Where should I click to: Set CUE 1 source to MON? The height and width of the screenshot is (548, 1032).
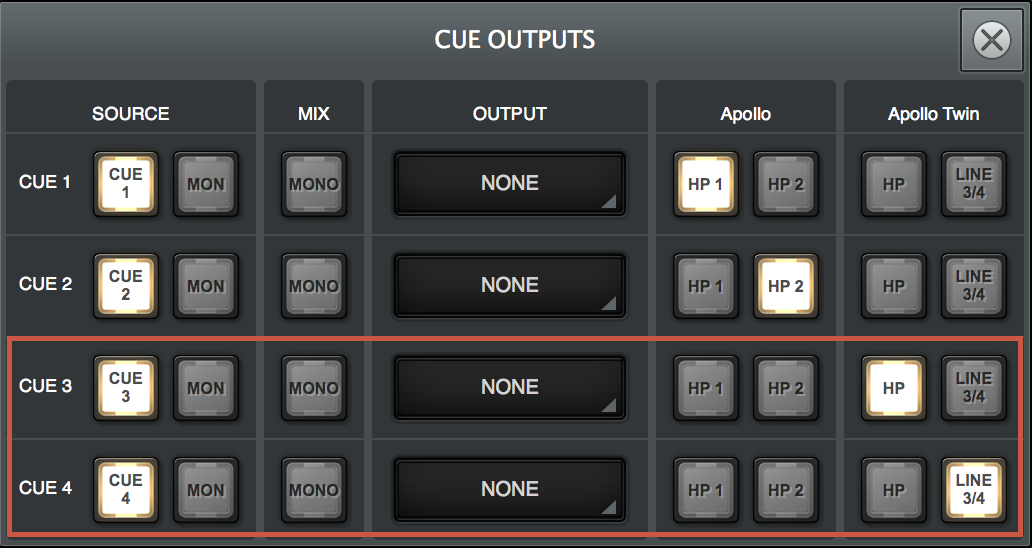[206, 184]
